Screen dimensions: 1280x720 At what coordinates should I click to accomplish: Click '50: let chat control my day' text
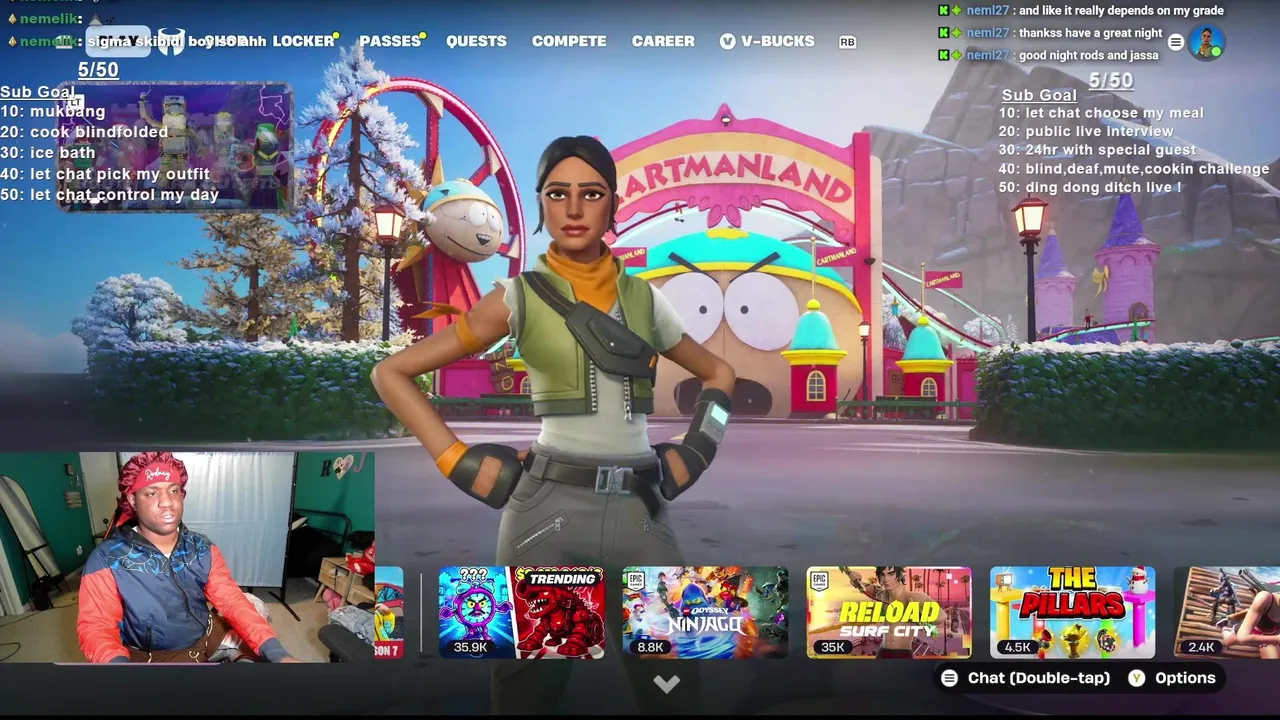(x=109, y=195)
